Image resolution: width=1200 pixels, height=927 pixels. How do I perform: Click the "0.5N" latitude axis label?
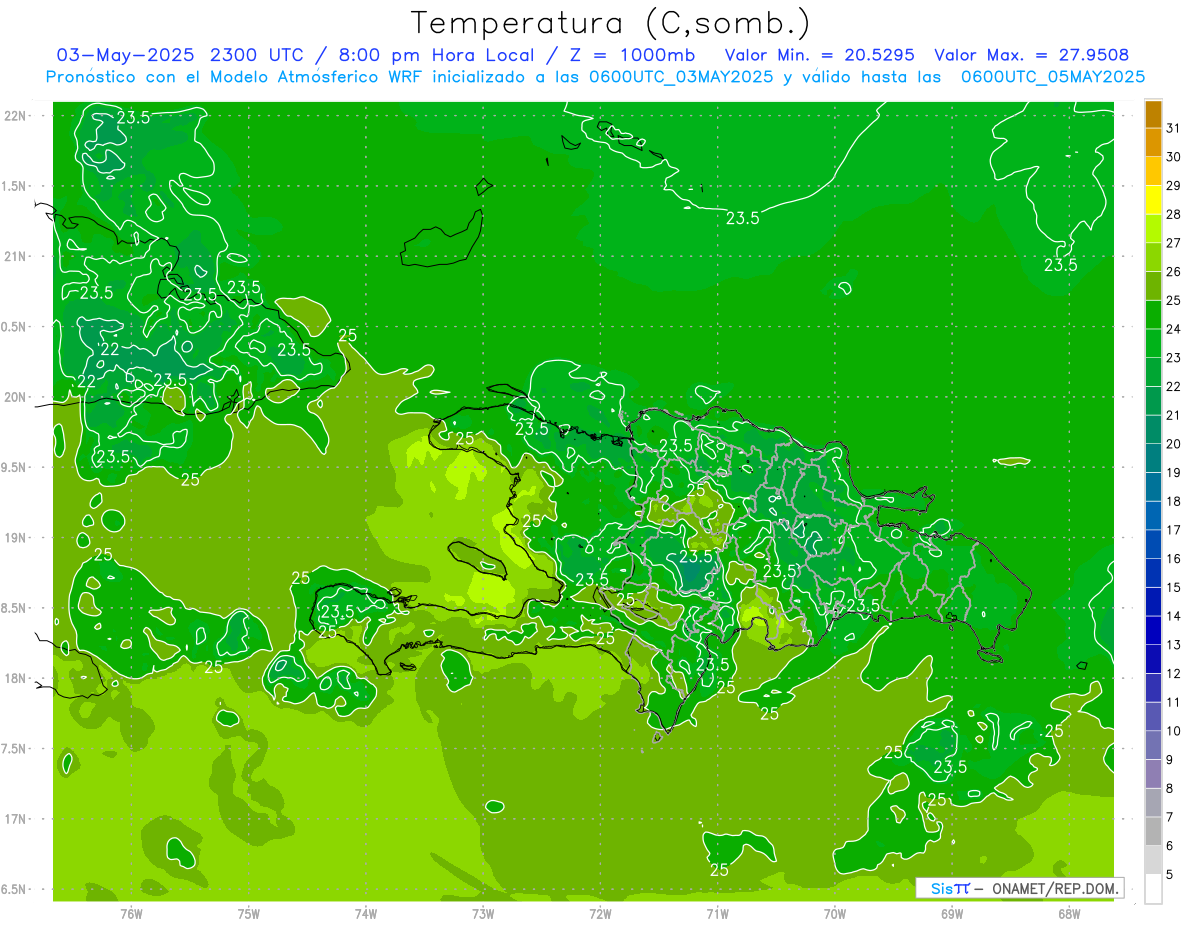[15, 327]
